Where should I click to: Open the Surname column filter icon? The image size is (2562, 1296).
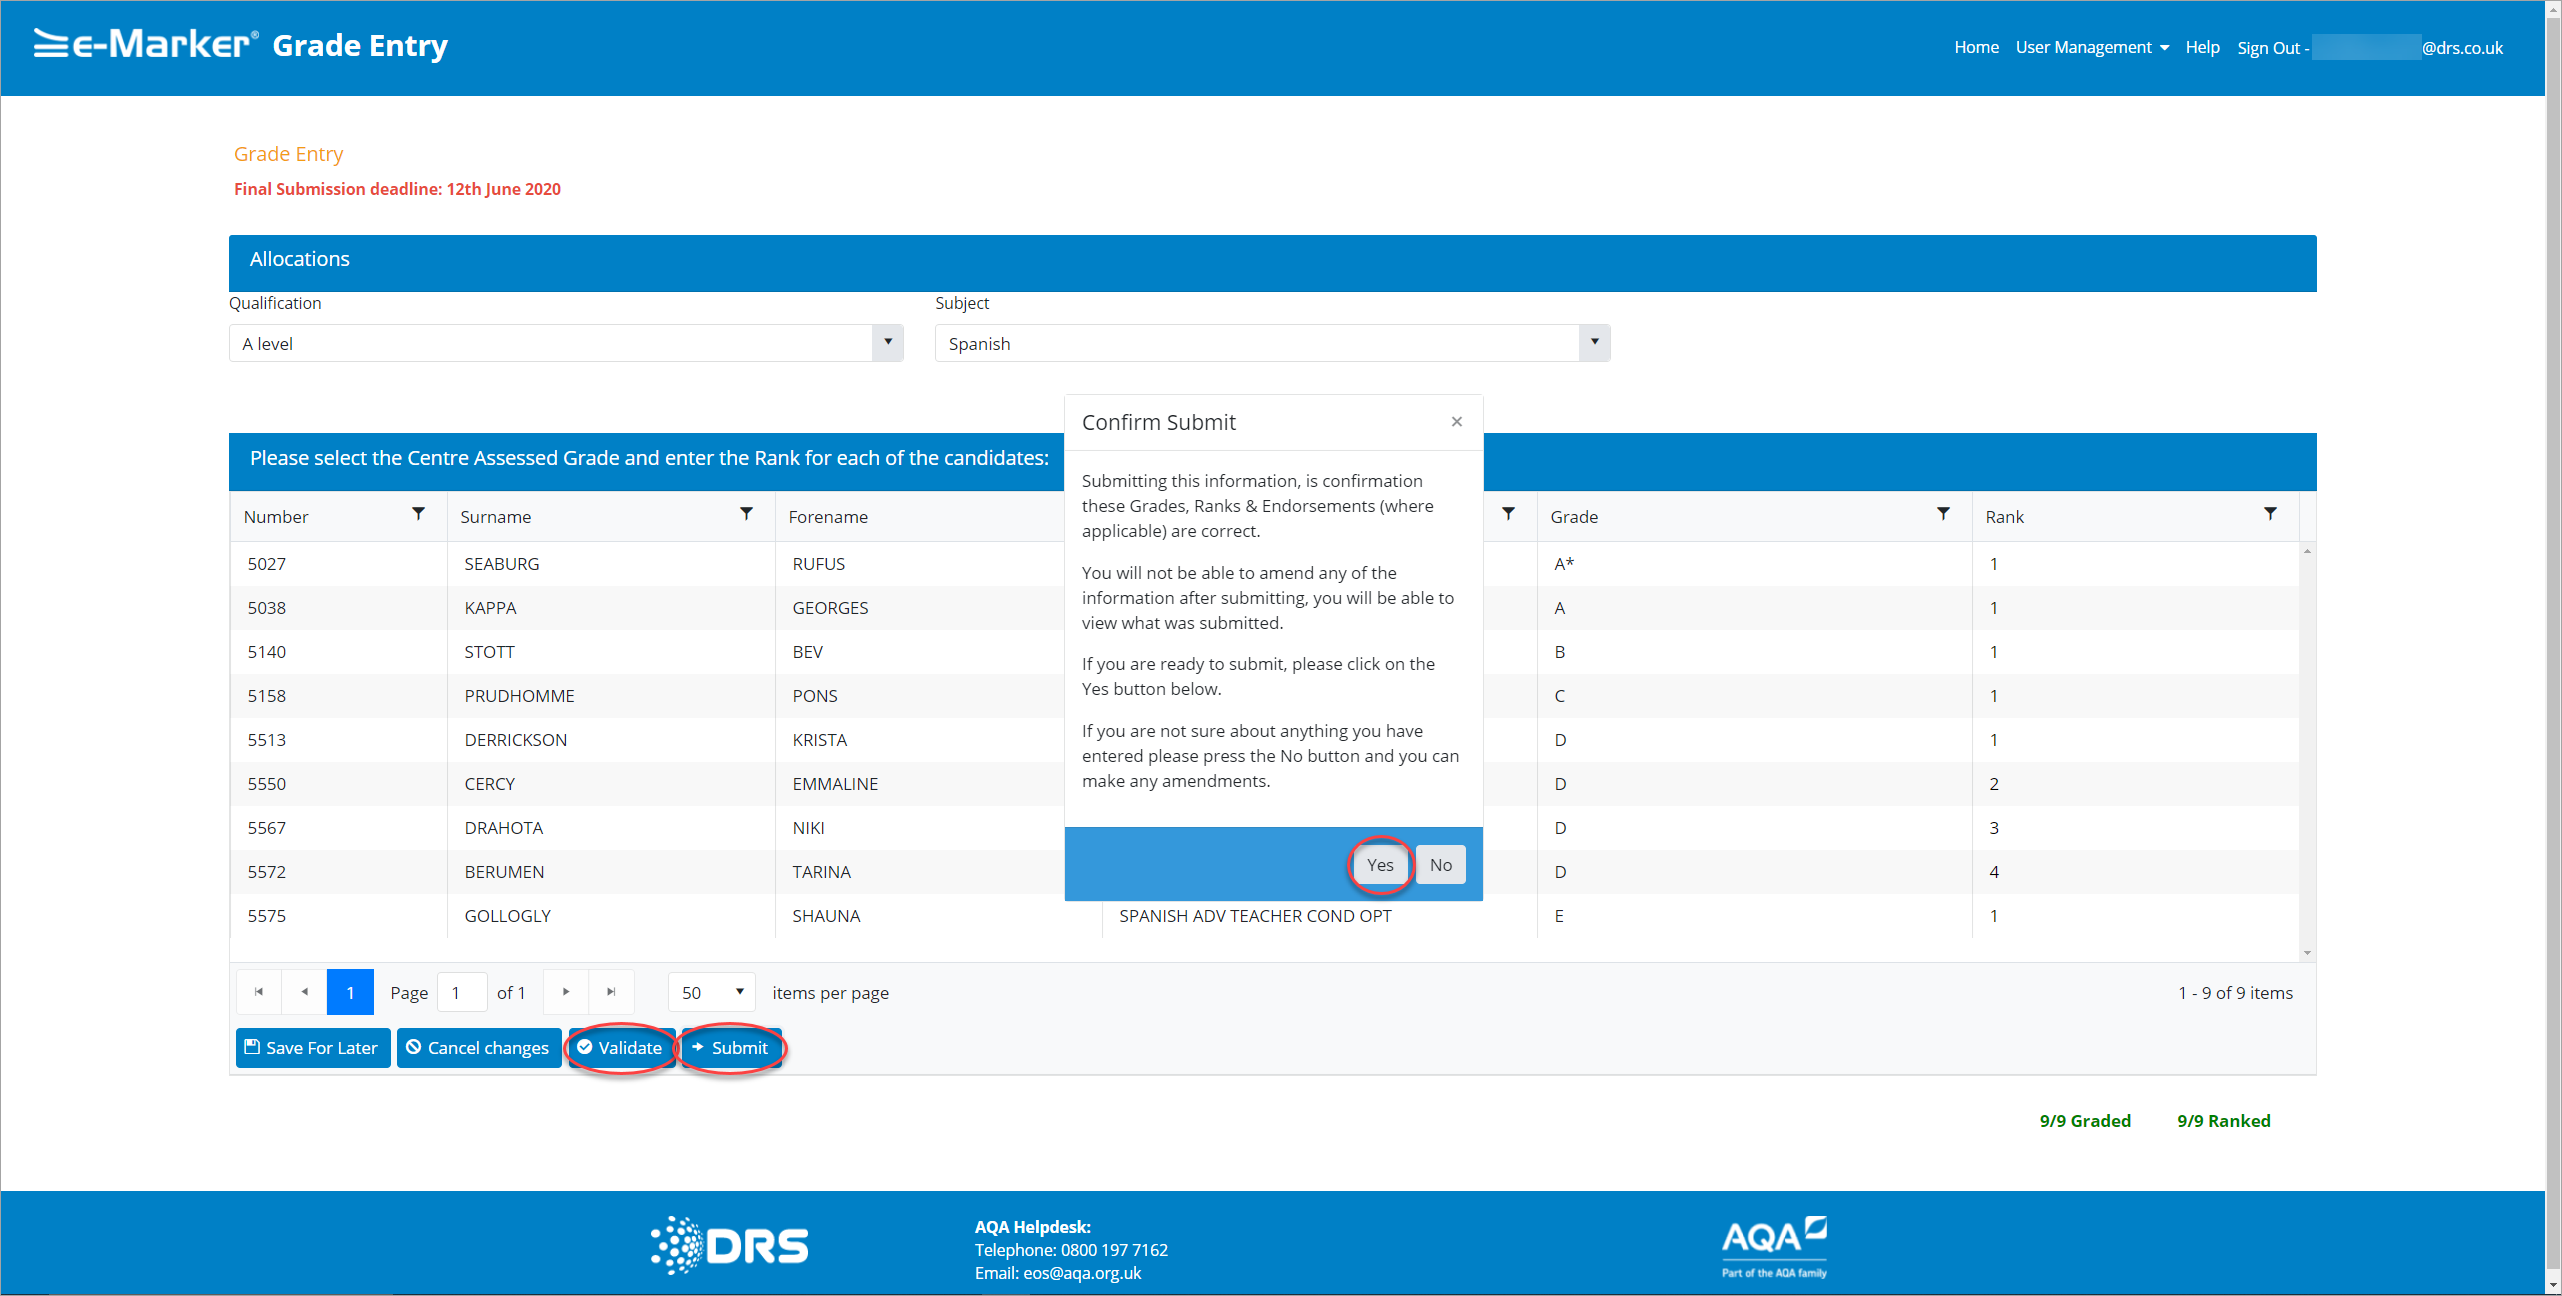coord(746,514)
